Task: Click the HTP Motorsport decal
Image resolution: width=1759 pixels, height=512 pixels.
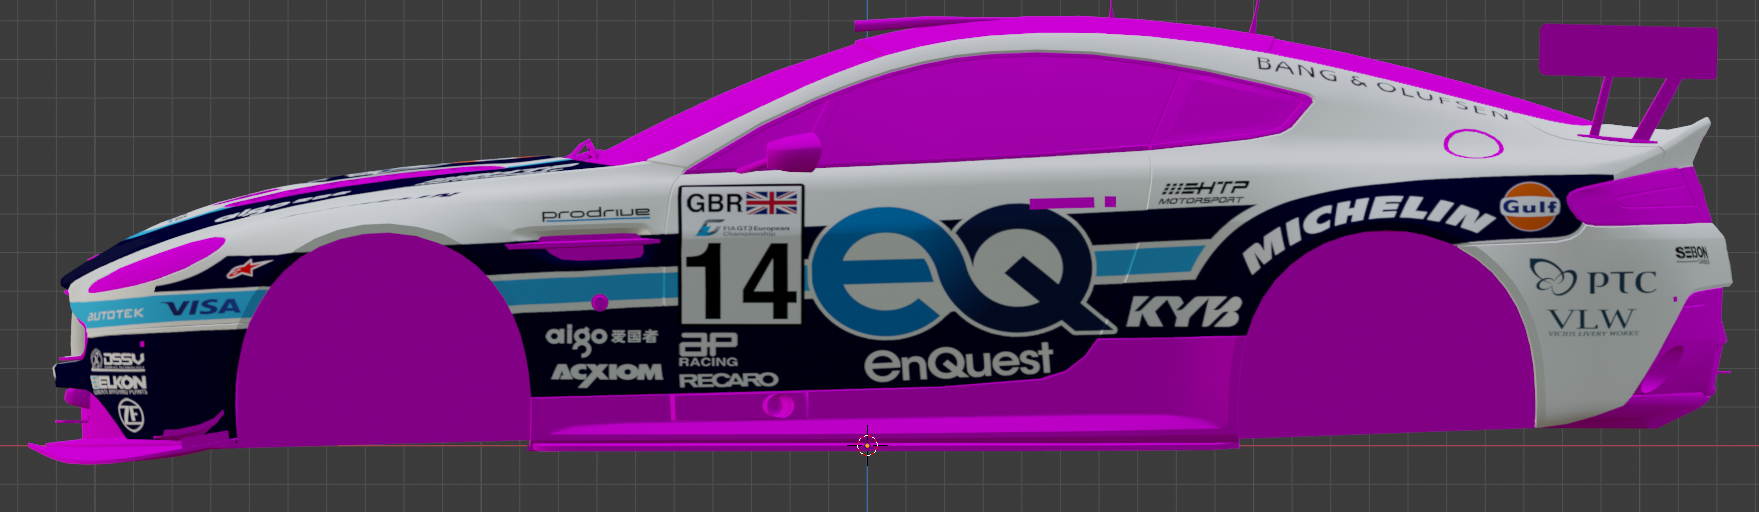Action: click(1205, 193)
